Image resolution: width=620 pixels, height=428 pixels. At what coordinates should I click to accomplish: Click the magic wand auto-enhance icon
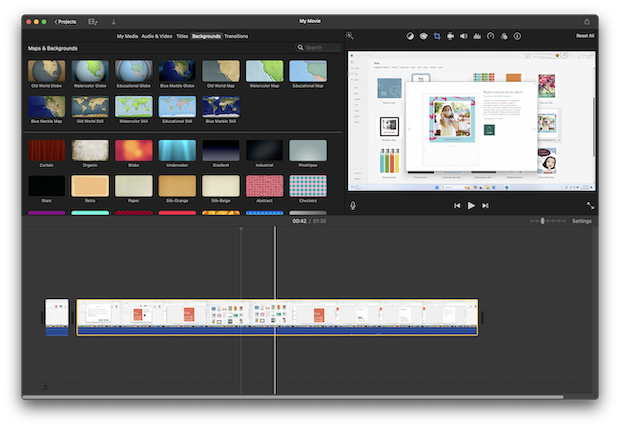click(x=350, y=36)
